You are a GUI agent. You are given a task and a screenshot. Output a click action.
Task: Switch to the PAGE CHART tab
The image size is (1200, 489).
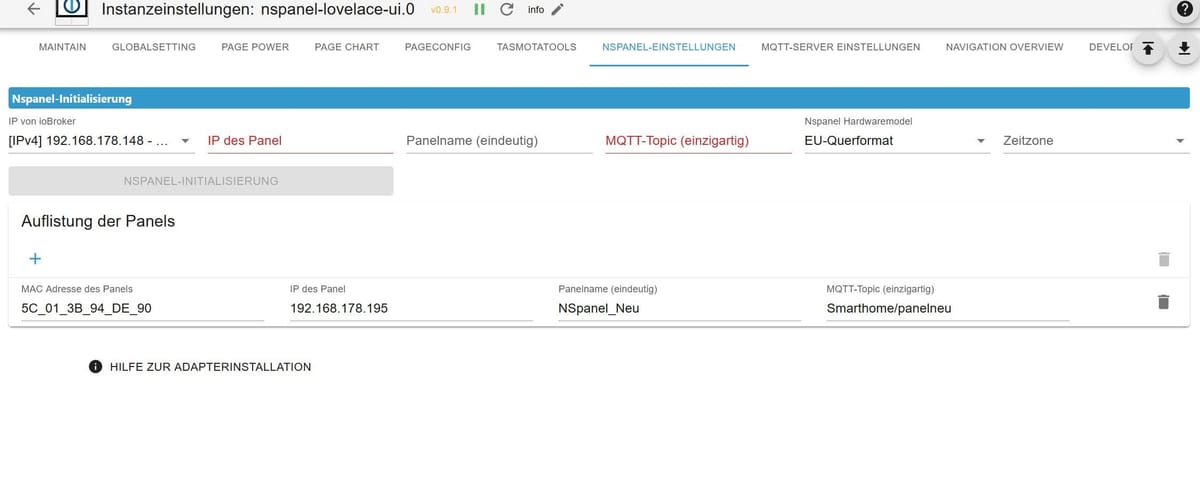pos(347,47)
